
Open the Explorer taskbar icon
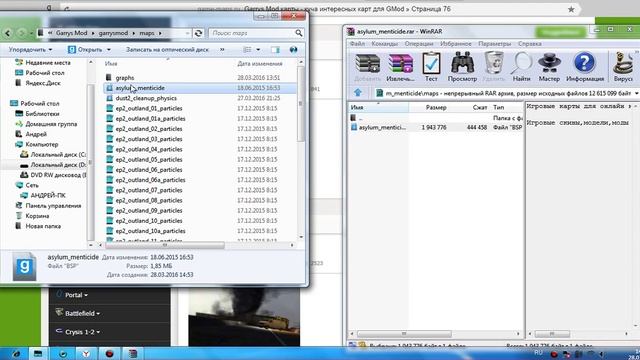coord(38,353)
